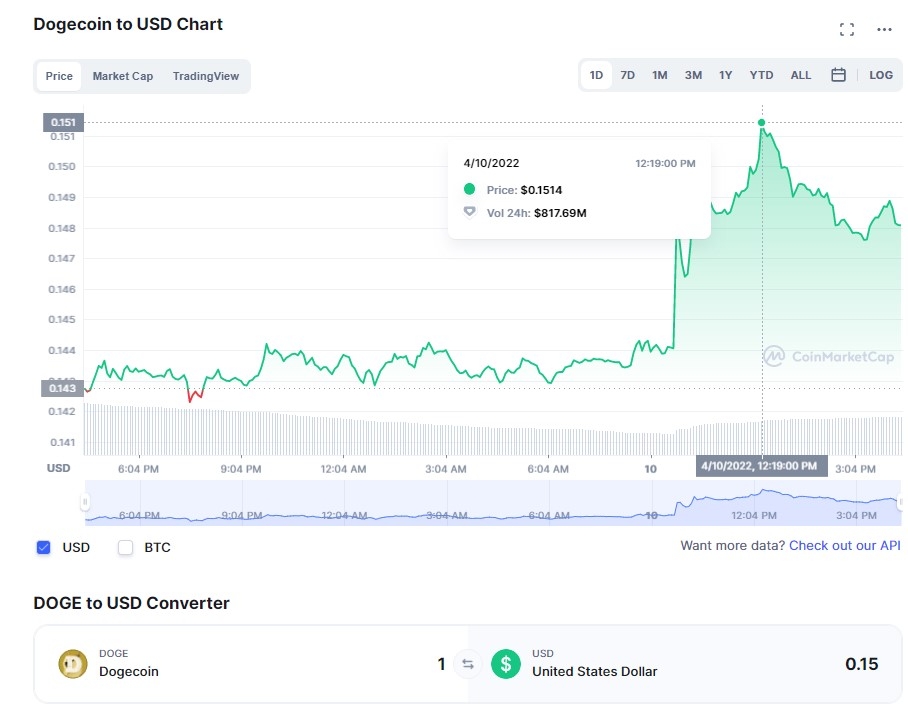The height and width of the screenshot is (716, 908).
Task: Select the 1Y time range
Action: pyautogui.click(x=726, y=75)
